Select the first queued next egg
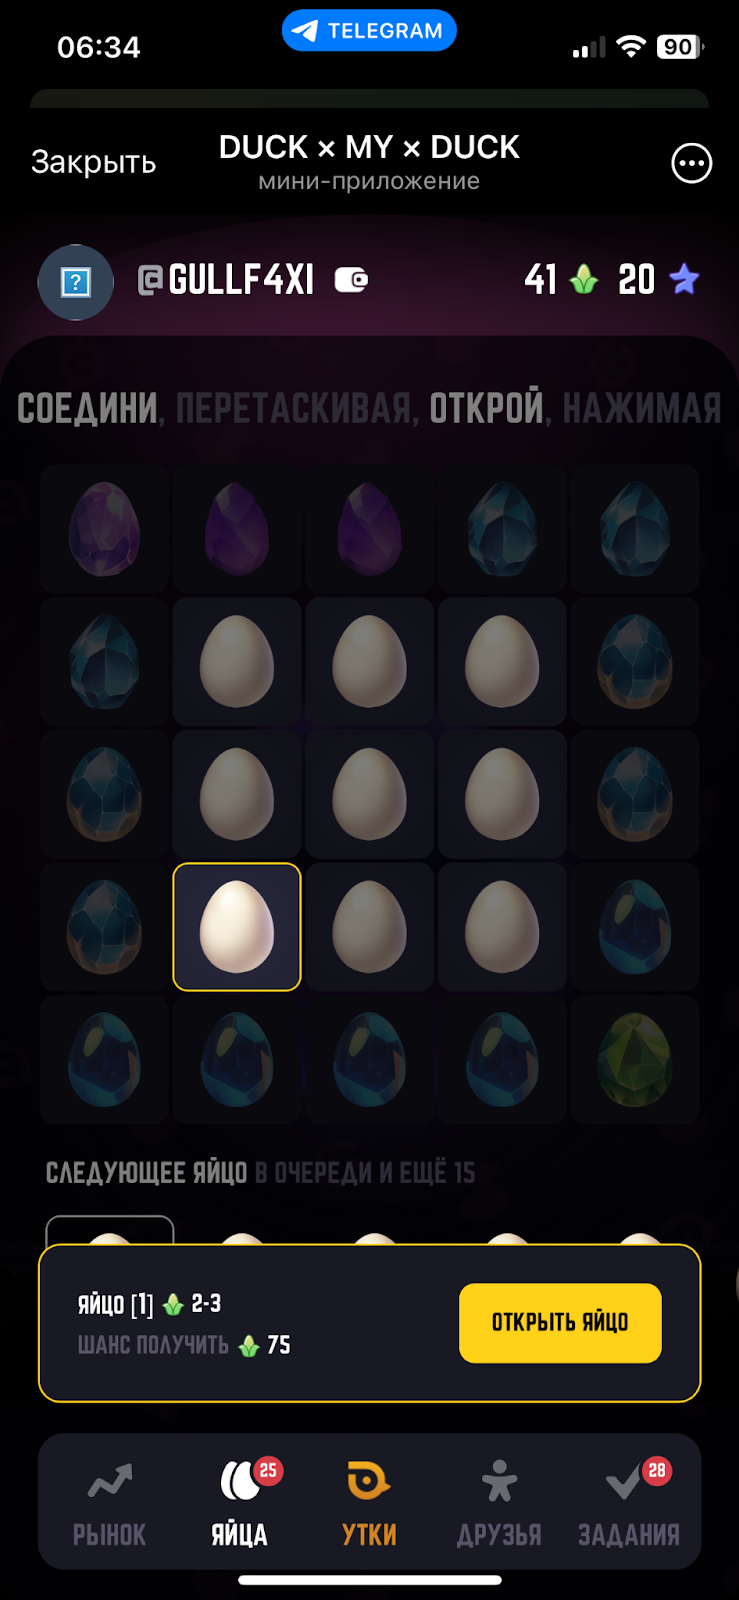The width and height of the screenshot is (739, 1600). 110,1231
